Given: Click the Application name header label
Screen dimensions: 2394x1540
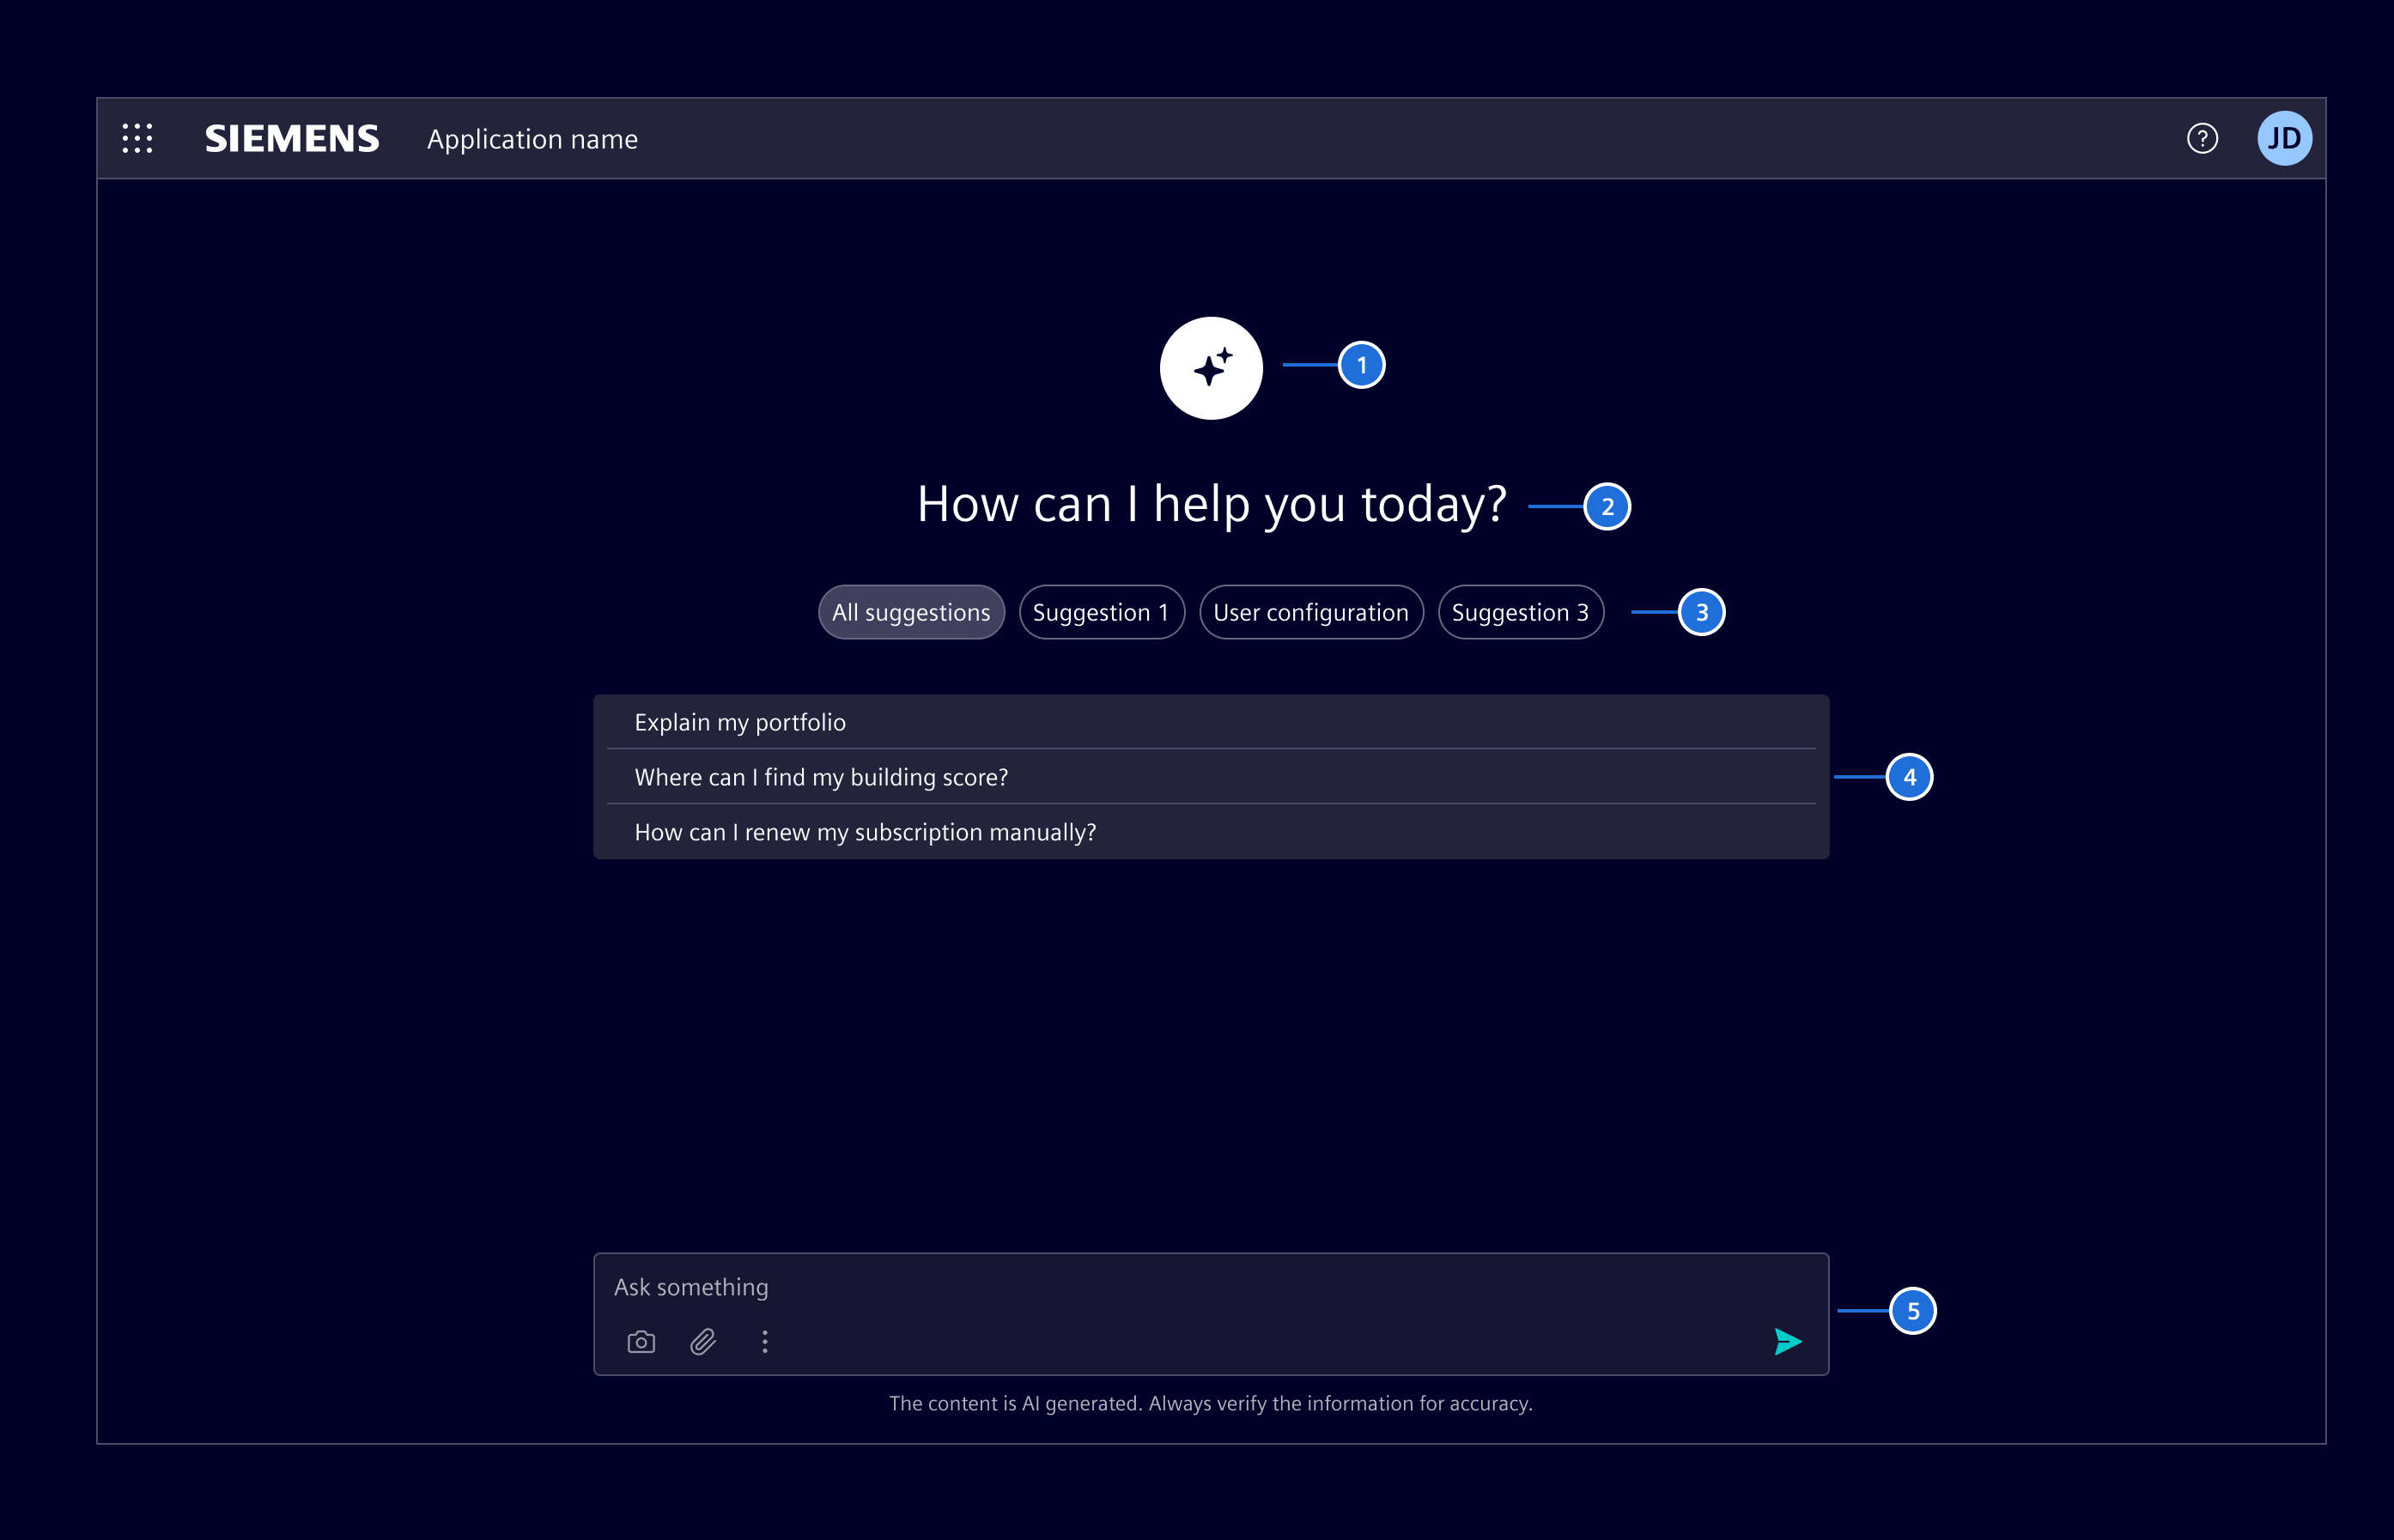Looking at the screenshot, I should pos(533,138).
